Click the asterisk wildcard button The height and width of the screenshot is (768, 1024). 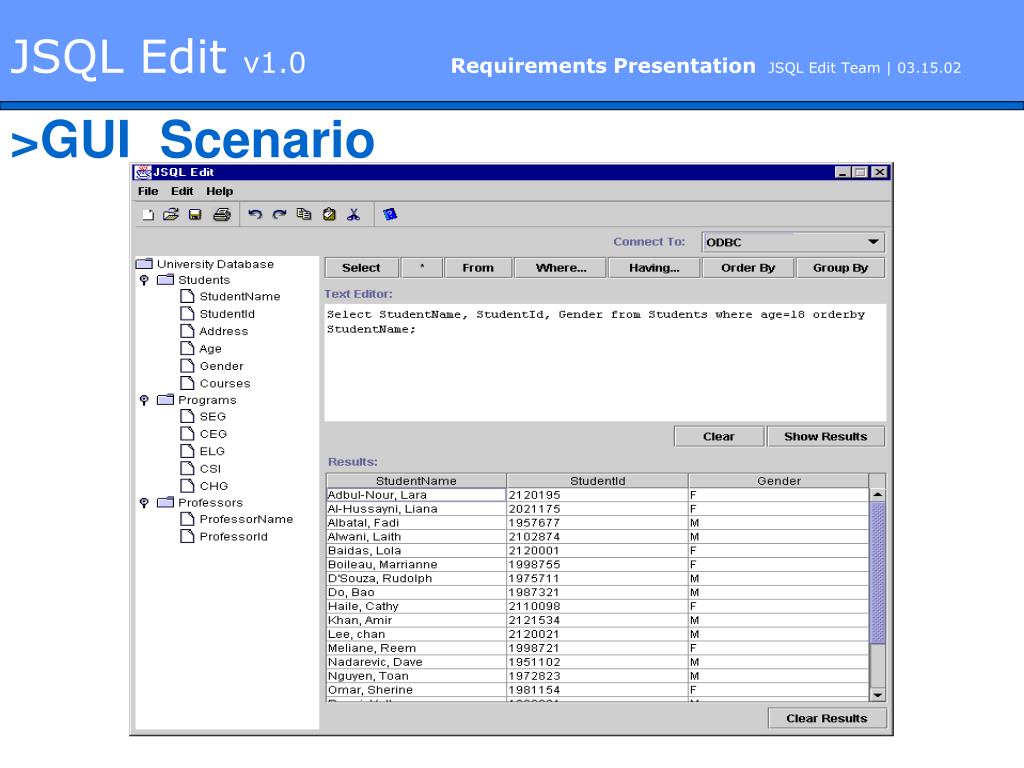click(422, 268)
